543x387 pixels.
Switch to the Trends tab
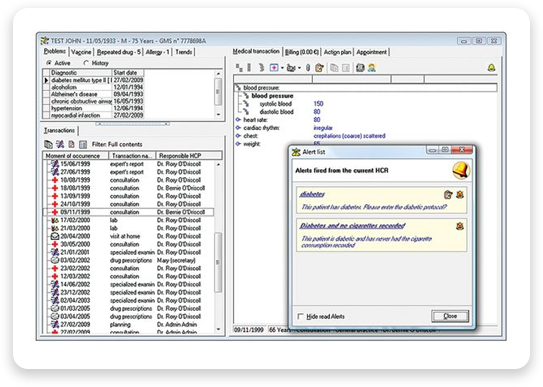pos(184,52)
